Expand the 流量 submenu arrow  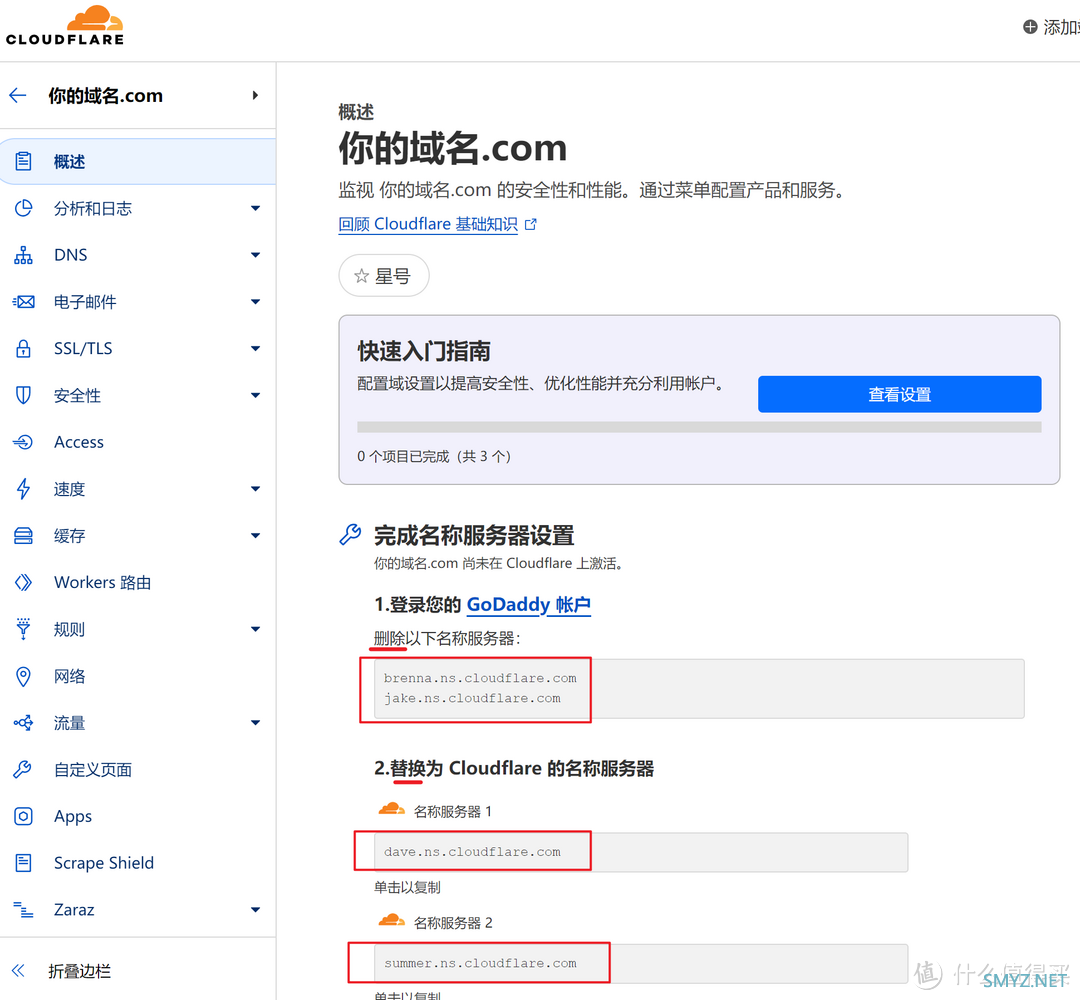click(256, 722)
